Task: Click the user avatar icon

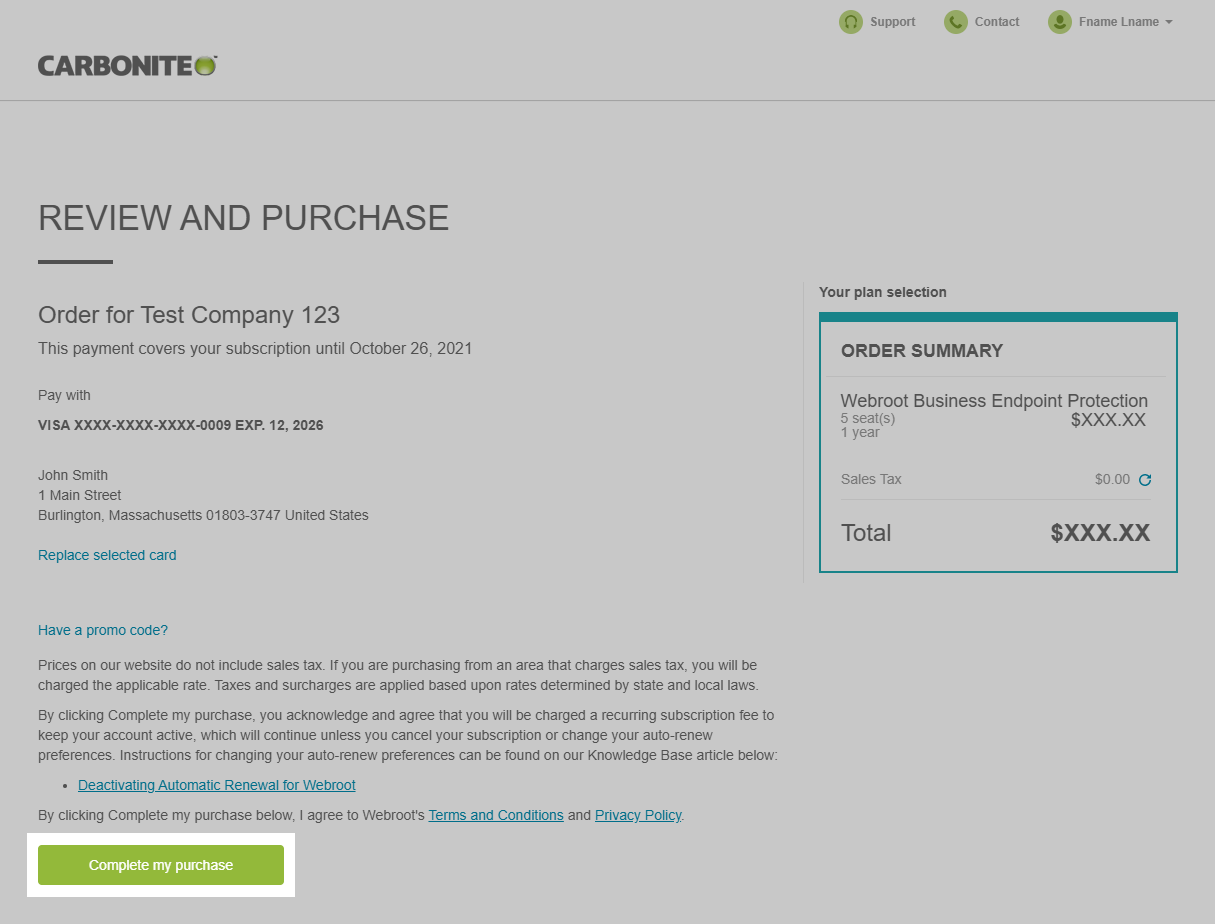Action: coord(1059,22)
